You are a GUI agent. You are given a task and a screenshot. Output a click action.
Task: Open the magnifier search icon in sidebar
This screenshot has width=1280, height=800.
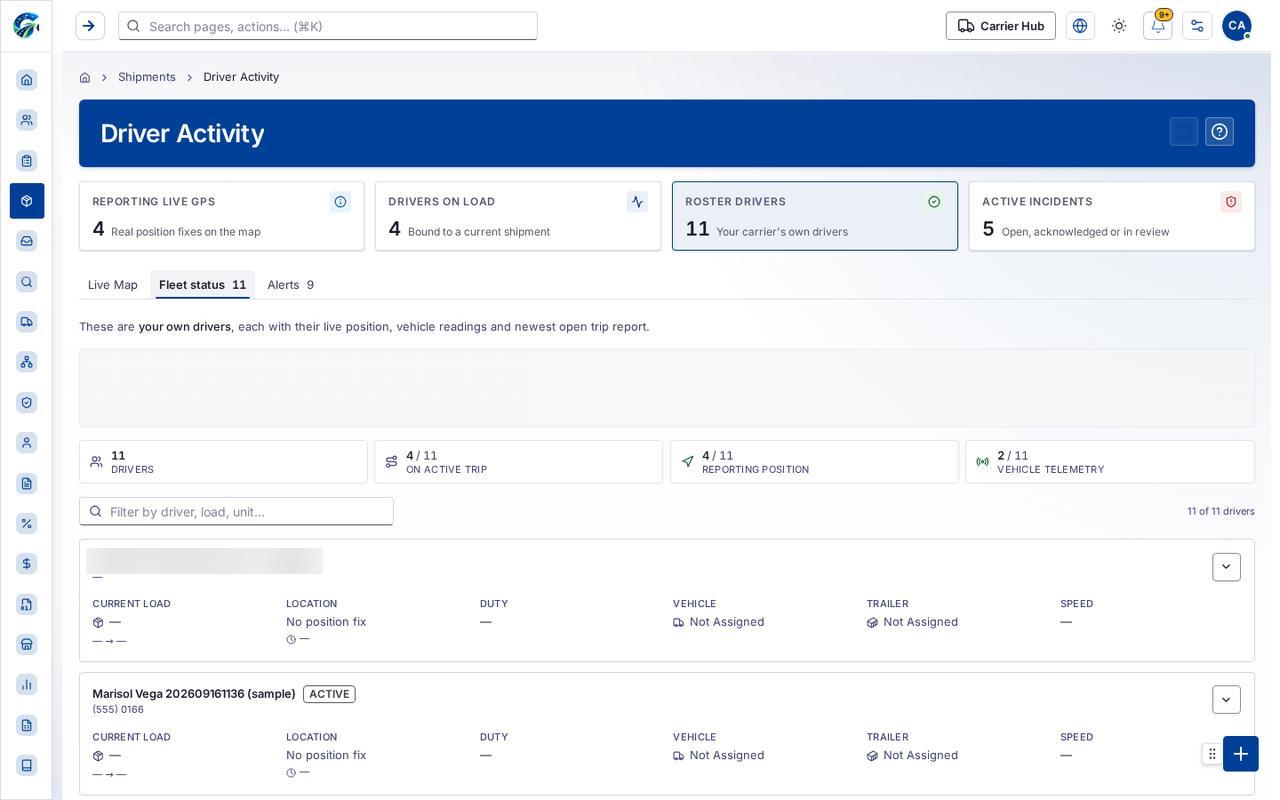pos(27,282)
